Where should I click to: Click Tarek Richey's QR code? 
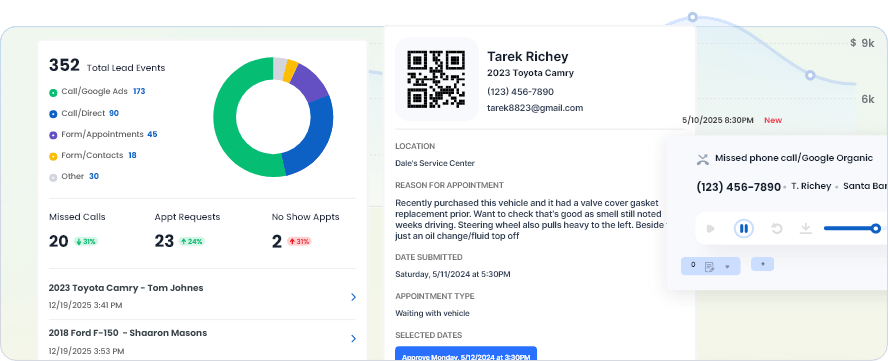click(437, 79)
